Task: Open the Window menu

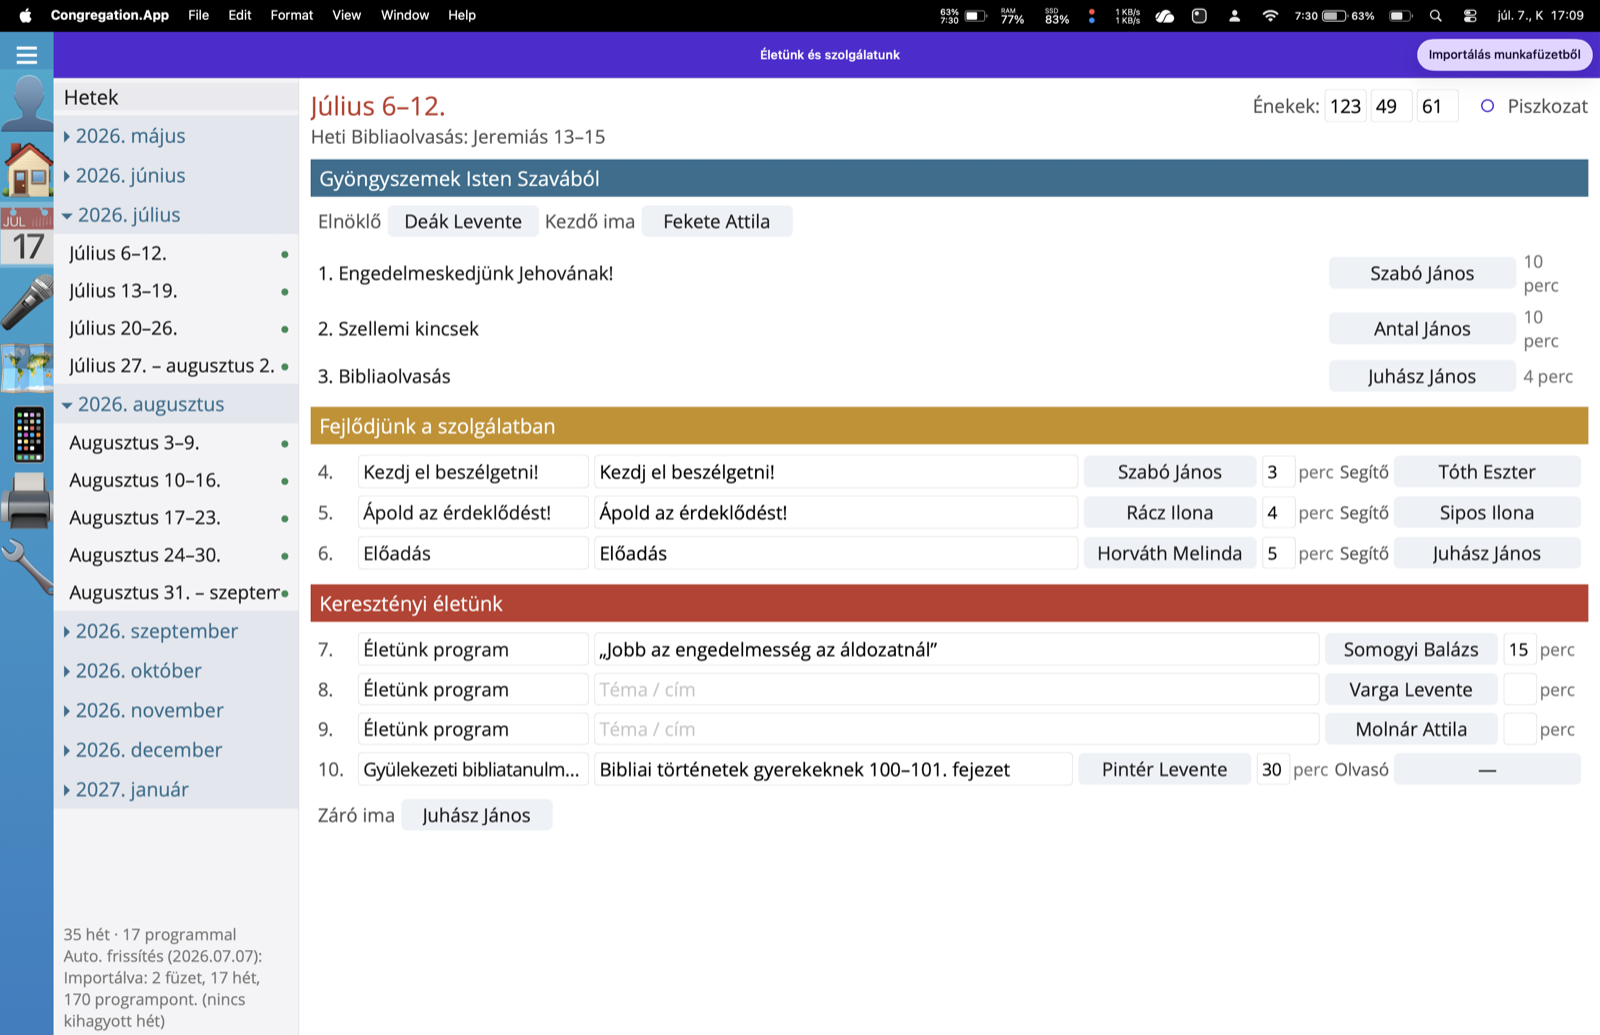Action: tap(405, 15)
